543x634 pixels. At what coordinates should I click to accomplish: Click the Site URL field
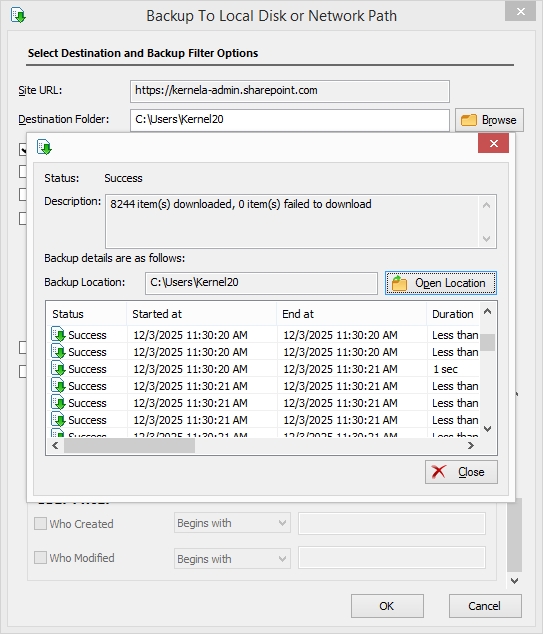289,91
